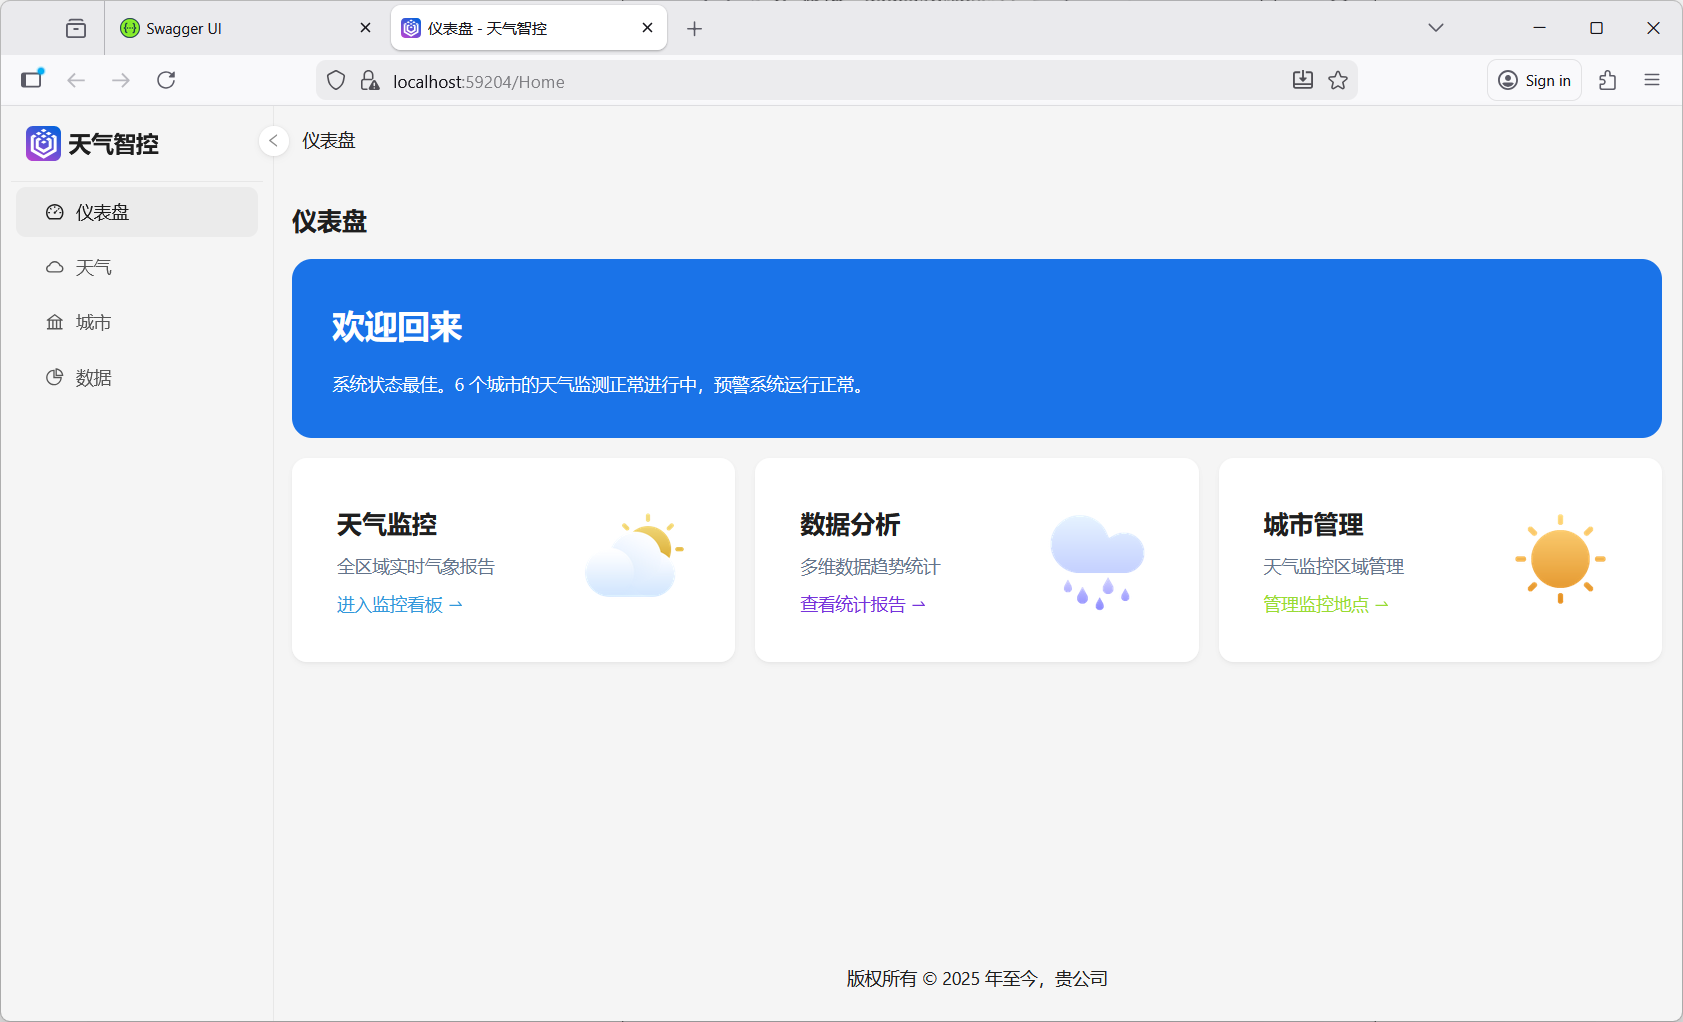Image resolution: width=1683 pixels, height=1022 pixels.
Task: Open the 查看统计报告 link
Action: [x=862, y=605]
